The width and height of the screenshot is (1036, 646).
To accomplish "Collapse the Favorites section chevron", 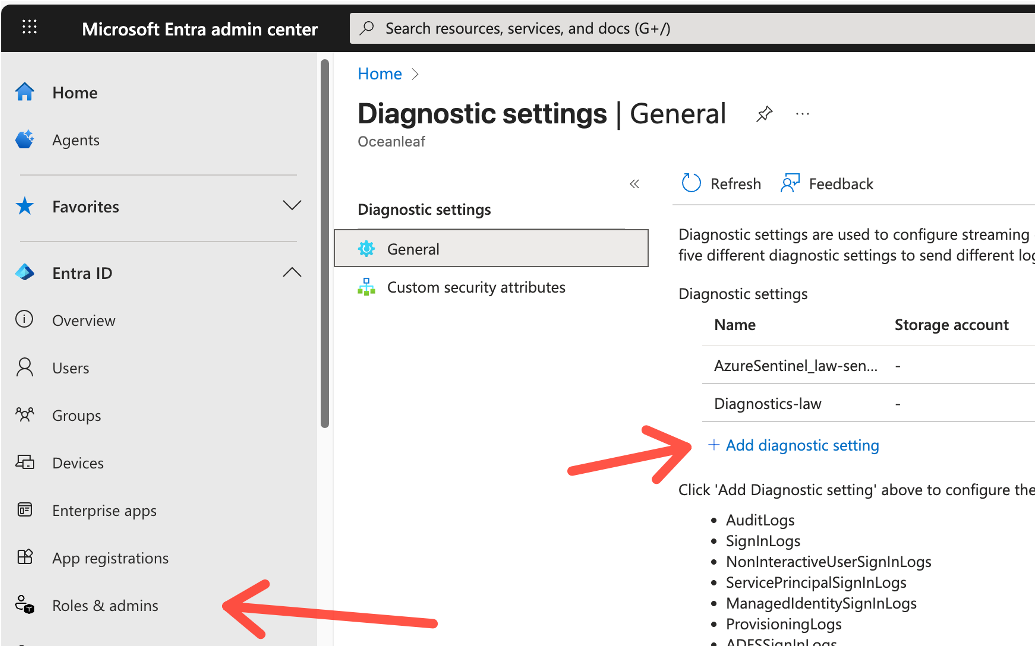I will 291,206.
